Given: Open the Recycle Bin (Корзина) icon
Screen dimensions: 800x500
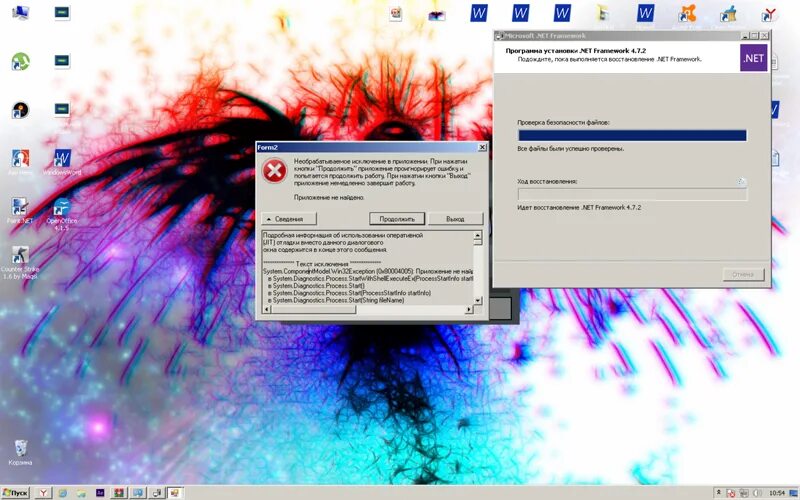Looking at the screenshot, I should [x=20, y=453].
